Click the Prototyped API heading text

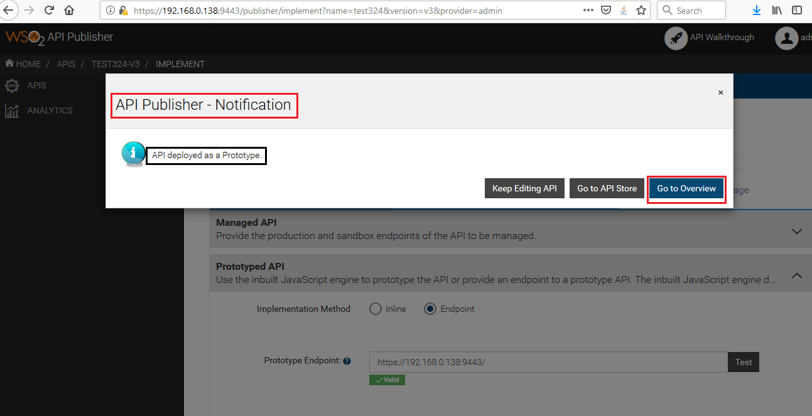click(250, 266)
